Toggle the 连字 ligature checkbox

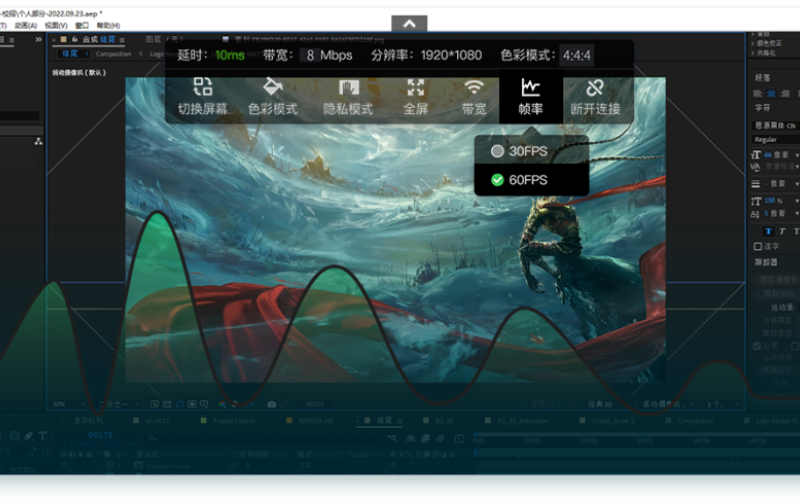757,246
